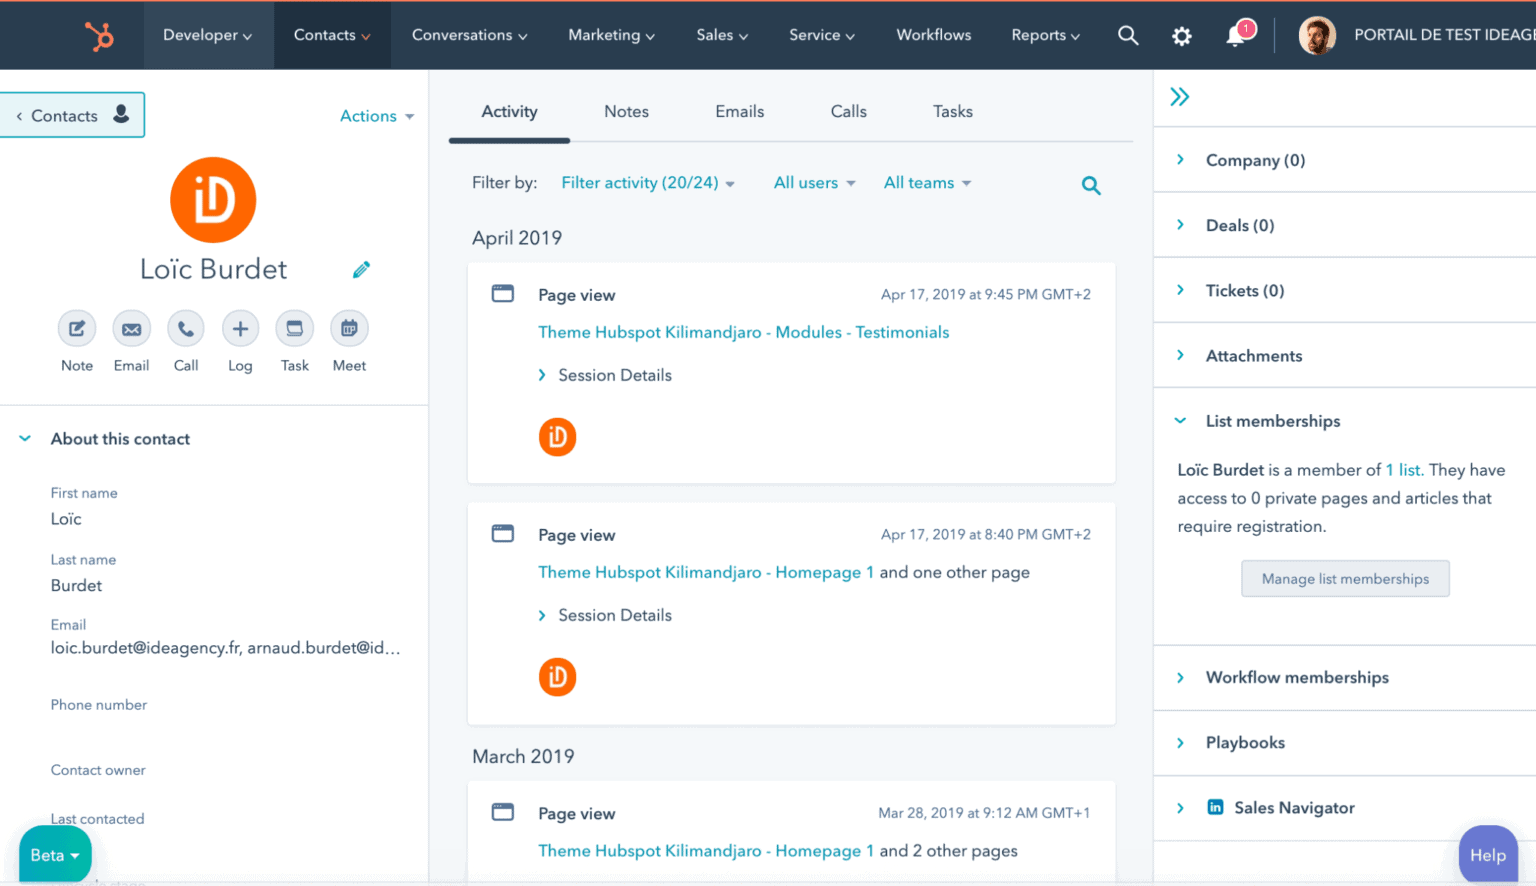The width and height of the screenshot is (1536, 886).
Task: Open the notifications bell
Action: (x=1237, y=35)
